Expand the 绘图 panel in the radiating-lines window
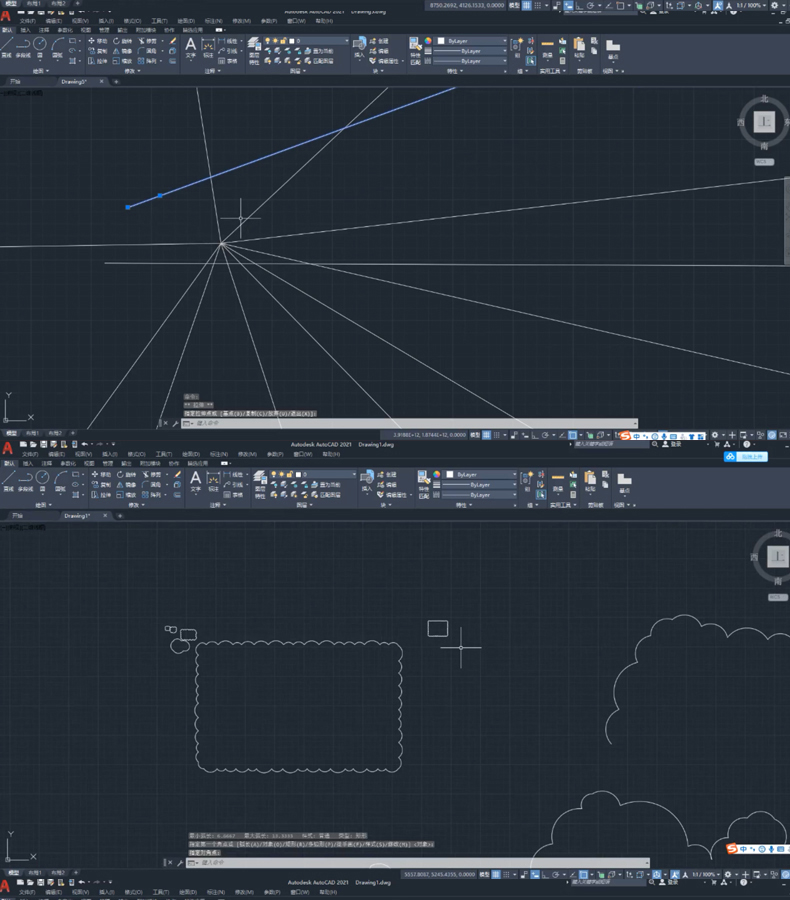The height and width of the screenshot is (900, 790). [x=40, y=71]
